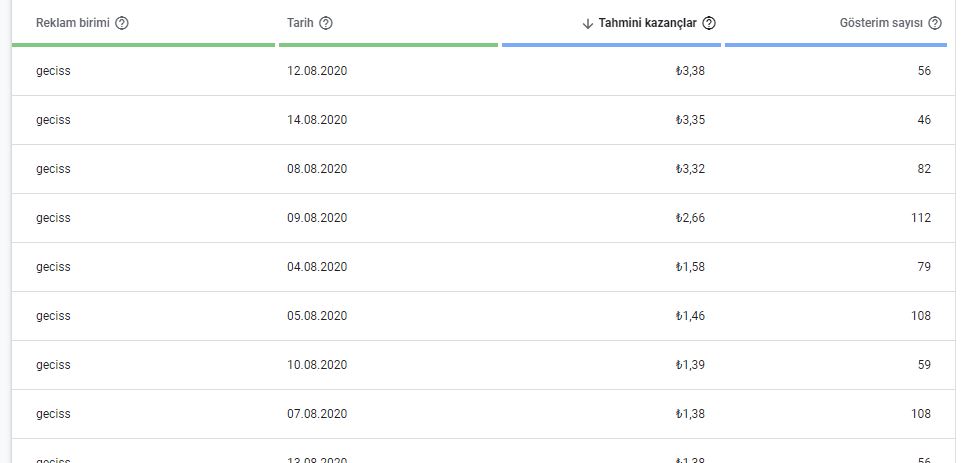Toggle sort arrow on Tahmini kazançlar
Screen dimensions: 976x463
(588, 24)
